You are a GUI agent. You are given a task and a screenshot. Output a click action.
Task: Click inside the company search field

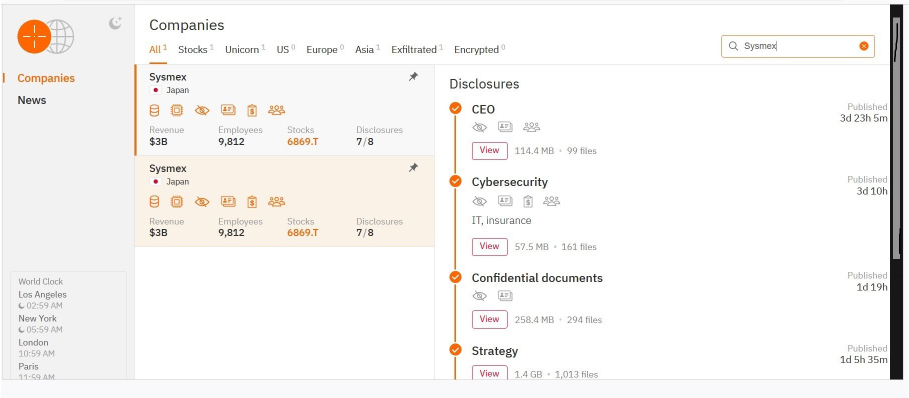798,46
